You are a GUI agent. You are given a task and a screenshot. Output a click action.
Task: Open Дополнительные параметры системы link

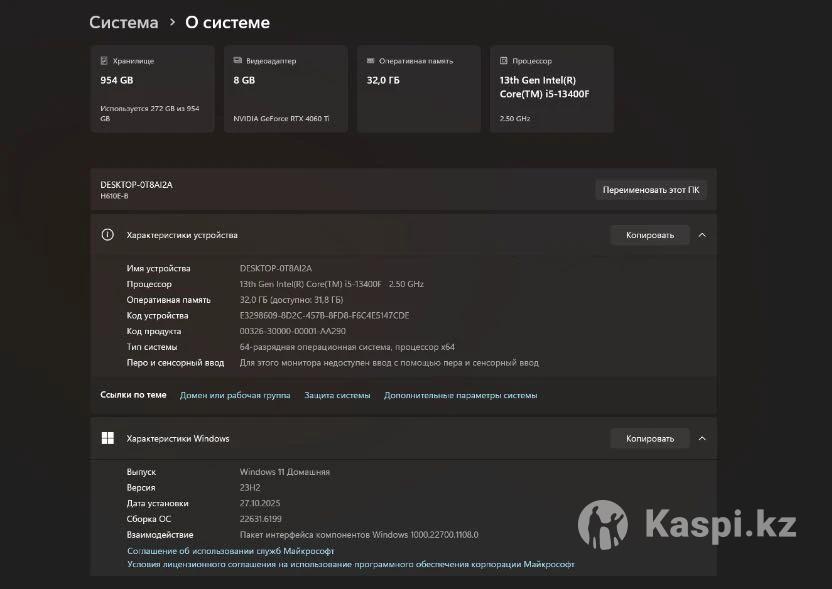(x=460, y=395)
